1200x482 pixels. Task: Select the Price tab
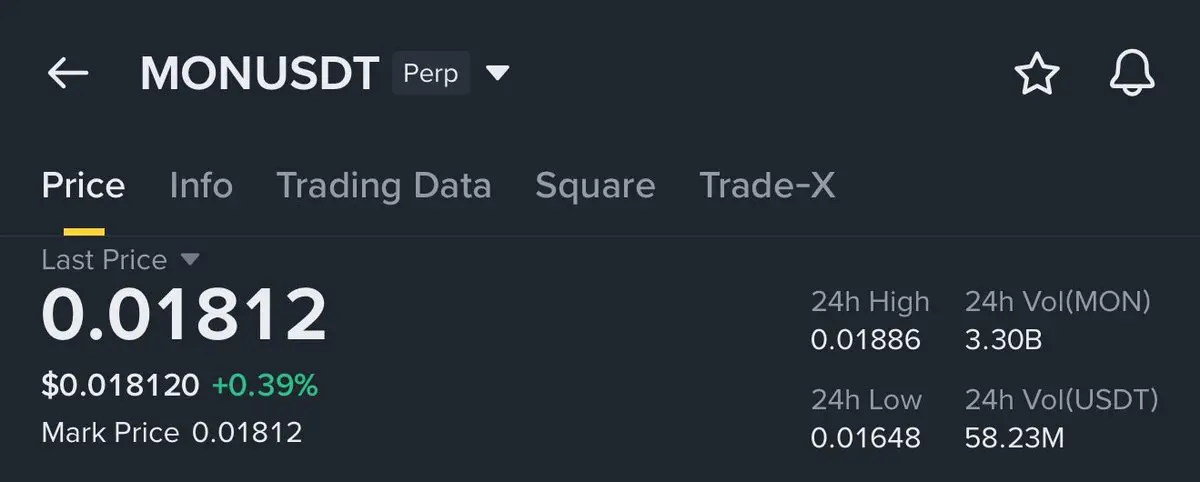click(83, 186)
